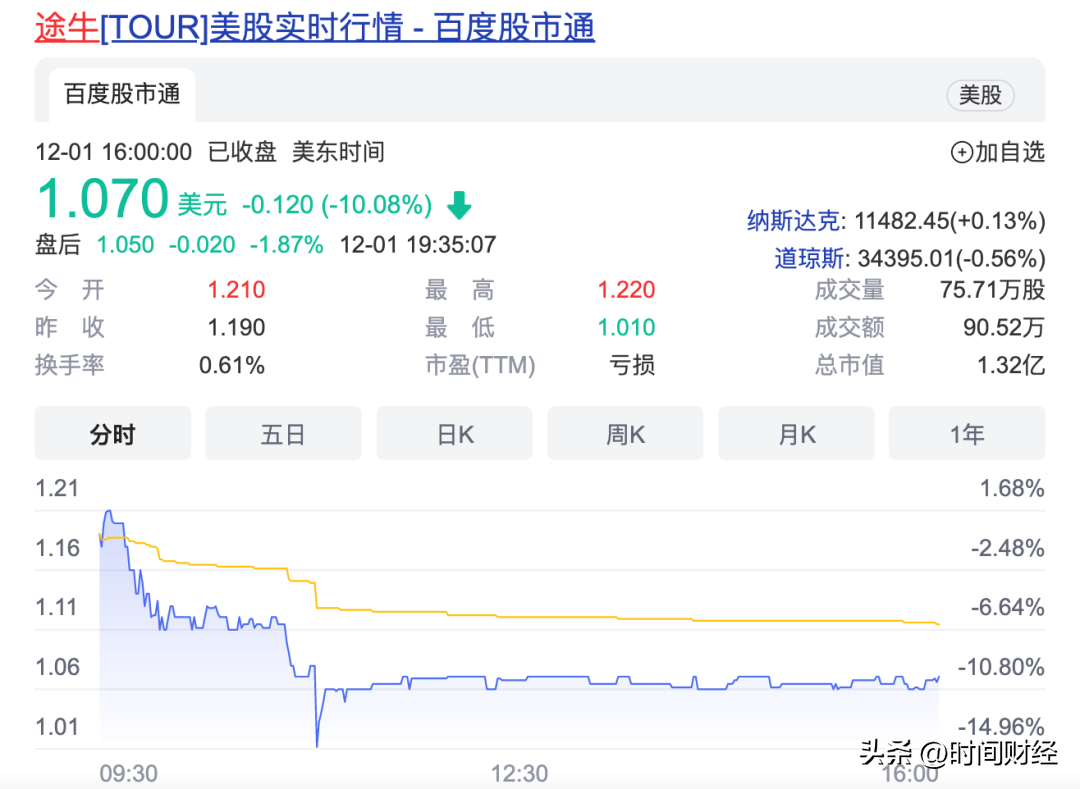Switch chart to 周K tab

point(625,434)
